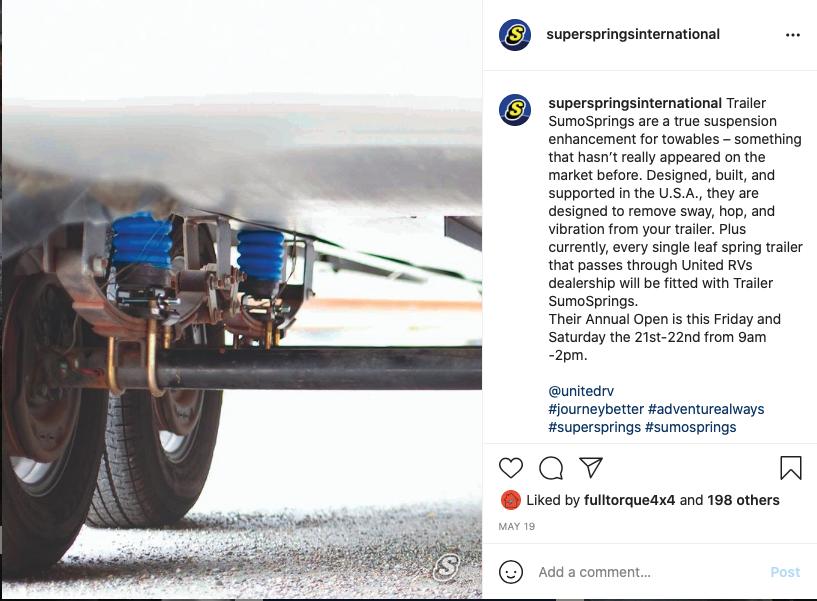Viewport: 817px width, 601px height.
Task: Save post with the bookmark icon
Action: 790,467
